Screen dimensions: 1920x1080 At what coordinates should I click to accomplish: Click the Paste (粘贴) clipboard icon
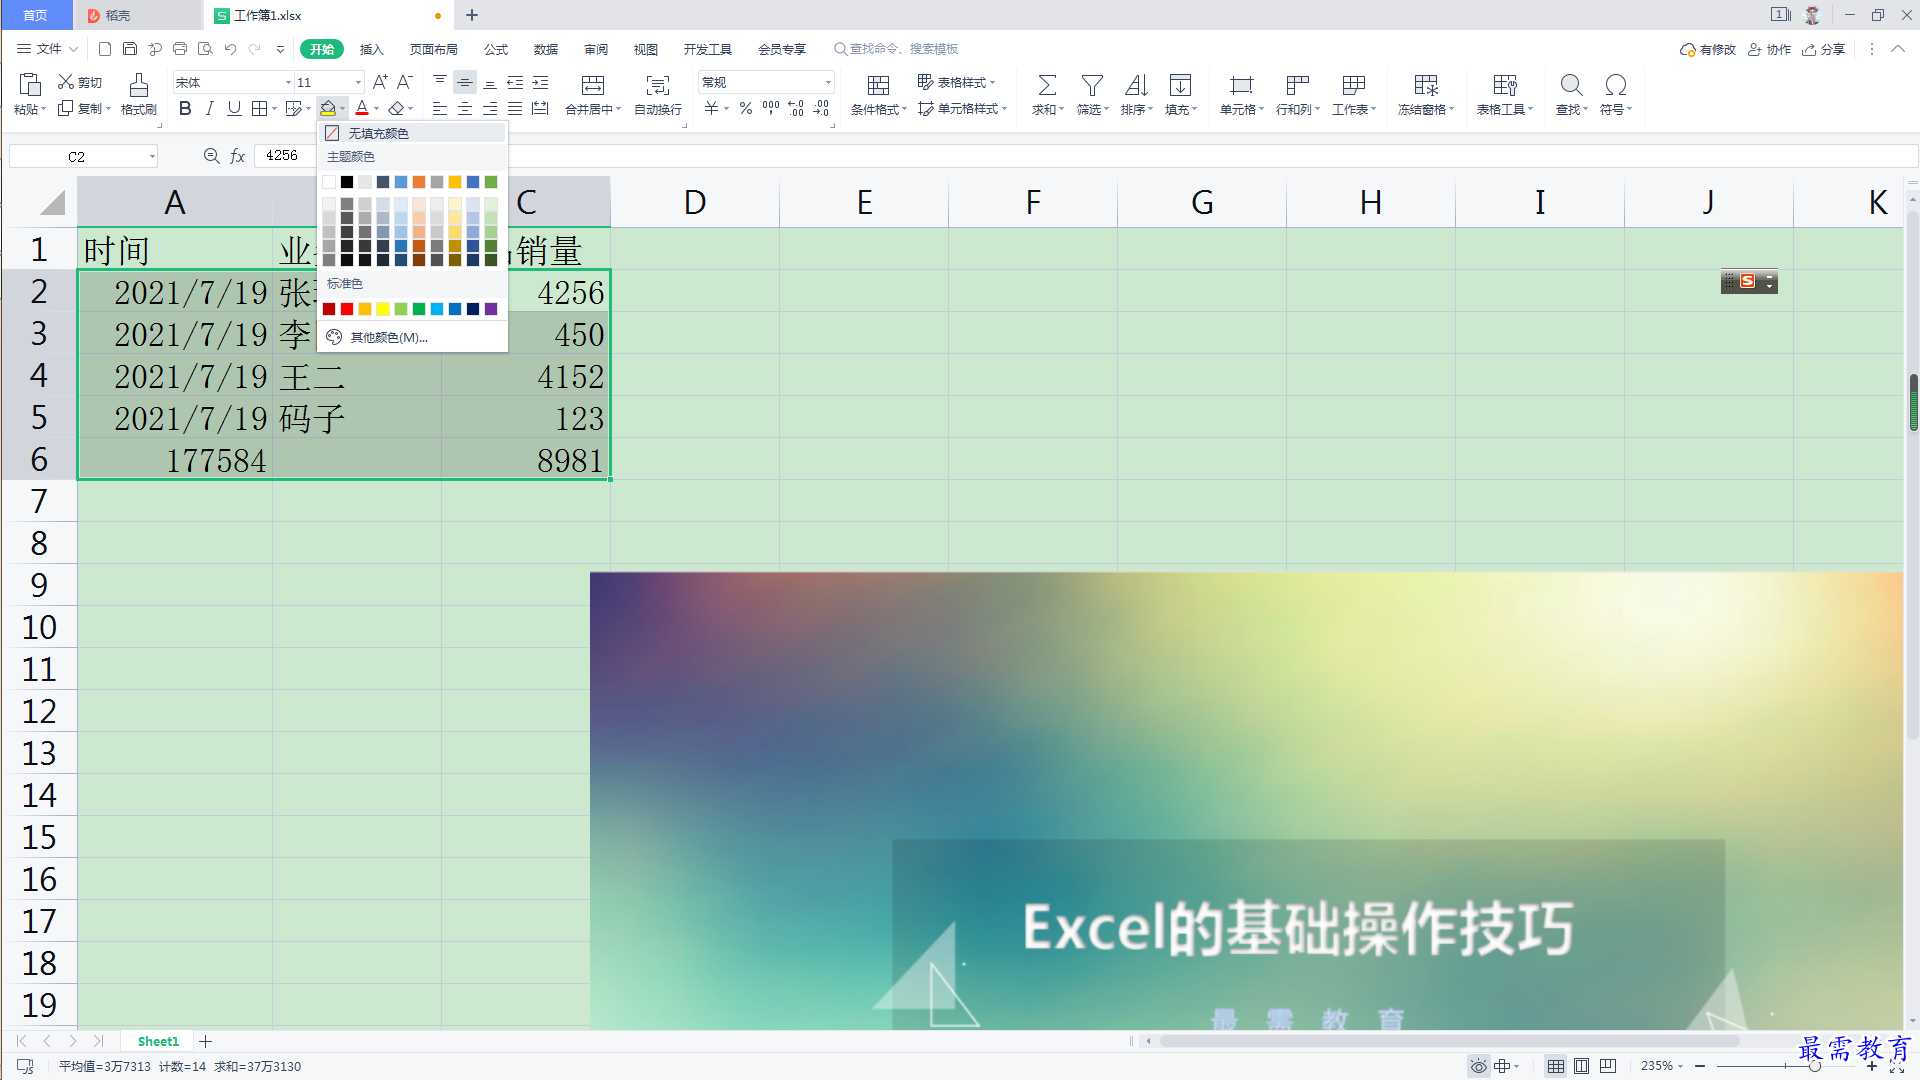[x=30, y=85]
